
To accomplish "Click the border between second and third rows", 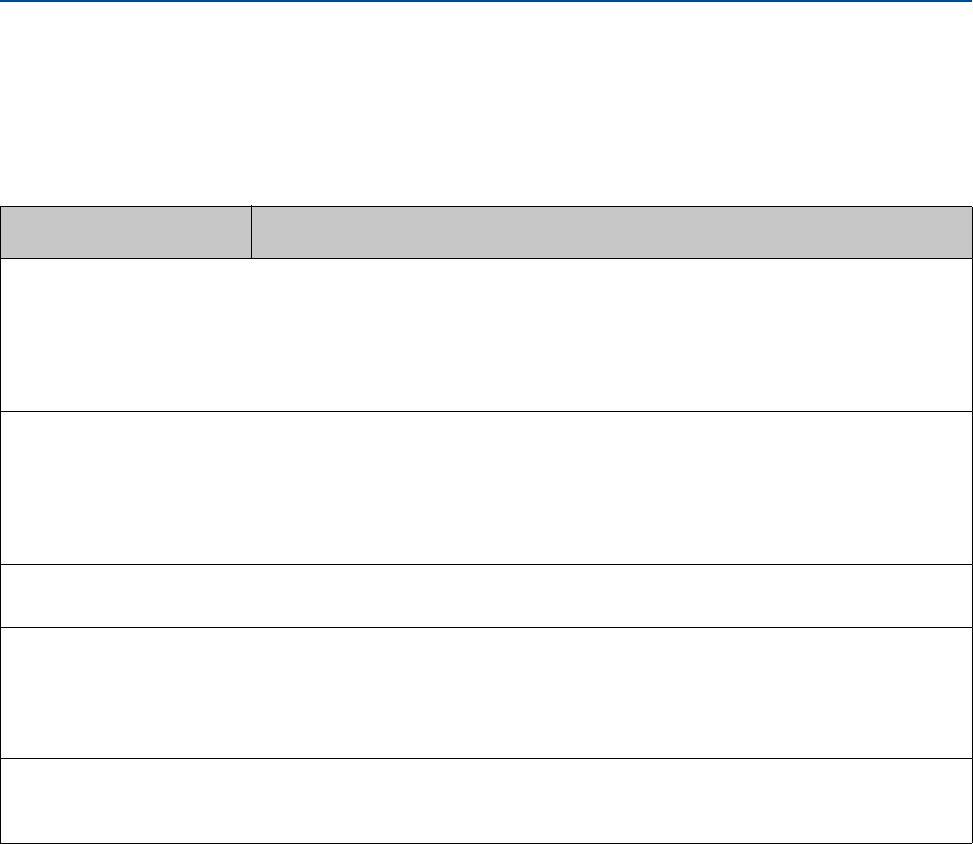I will 486,565.
